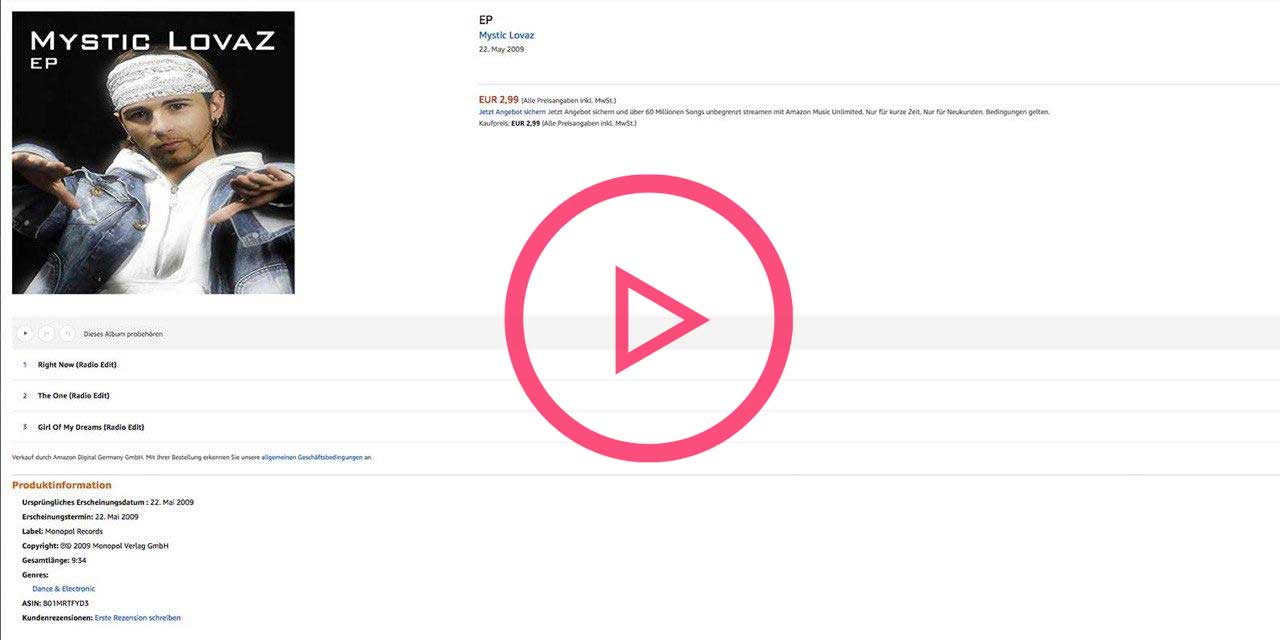Select track 'Girl Of My Dreams (Radio Edit)'
Image resolution: width=1280 pixels, height=640 pixels.
pos(91,427)
